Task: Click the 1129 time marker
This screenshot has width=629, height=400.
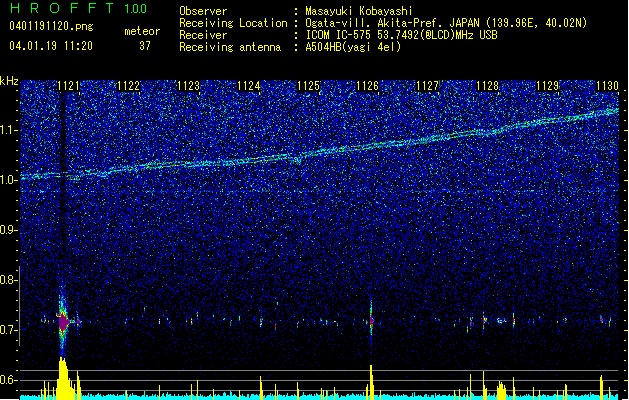Action: point(548,86)
